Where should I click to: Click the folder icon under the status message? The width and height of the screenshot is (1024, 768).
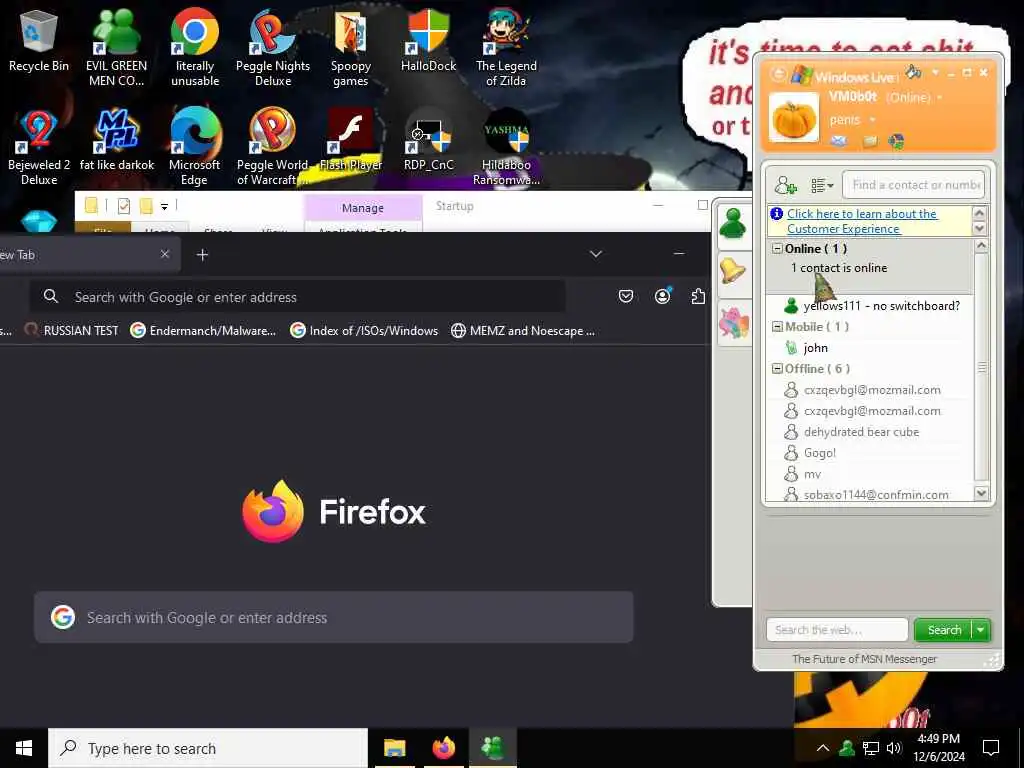pyautogui.click(x=871, y=140)
